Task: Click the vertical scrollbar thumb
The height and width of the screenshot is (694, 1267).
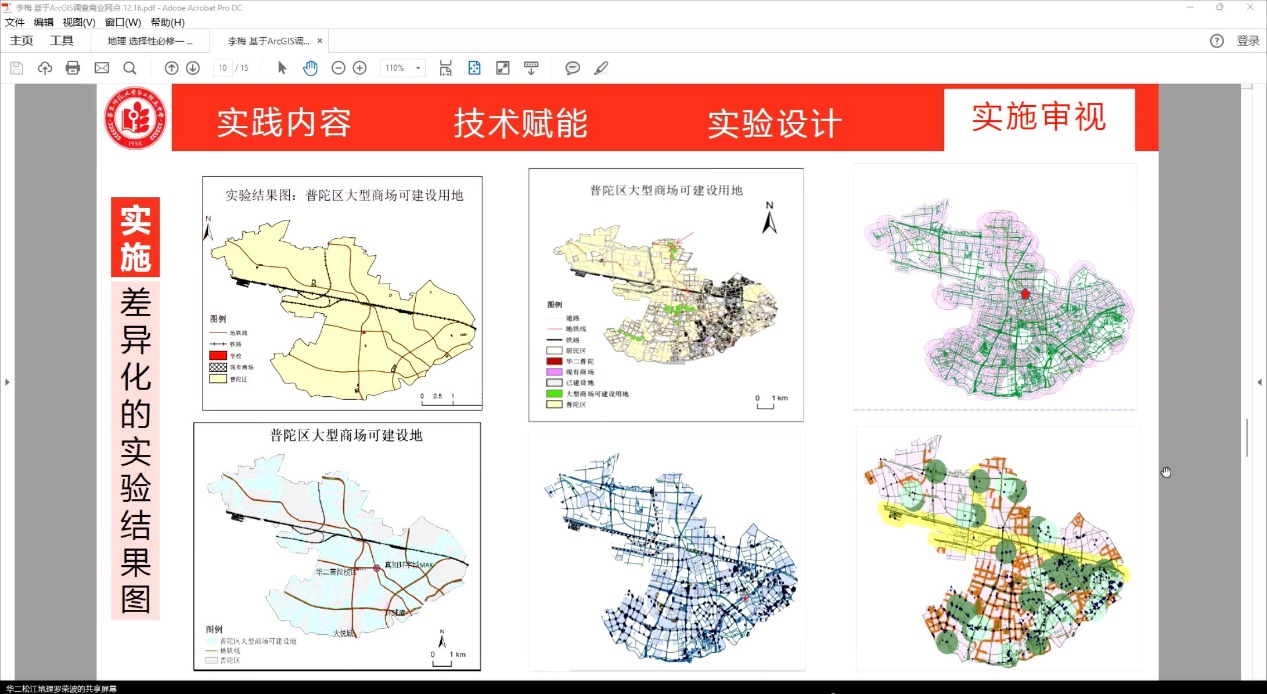Action: tap(1246, 438)
